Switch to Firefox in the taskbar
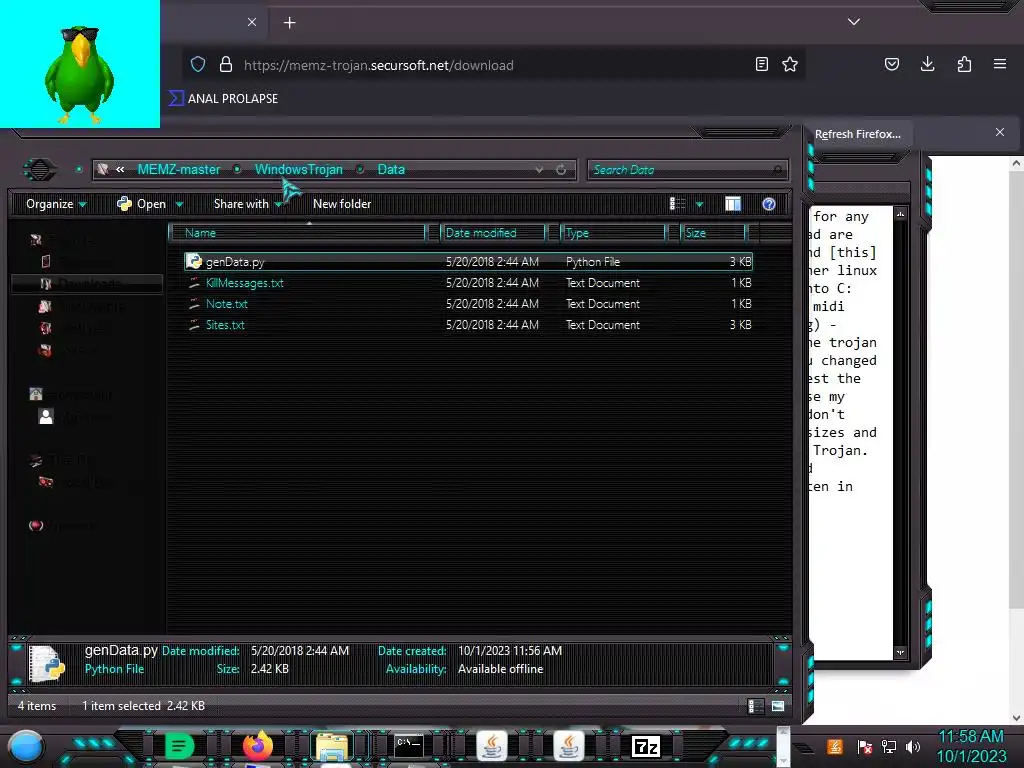1024x768 pixels. point(257,745)
